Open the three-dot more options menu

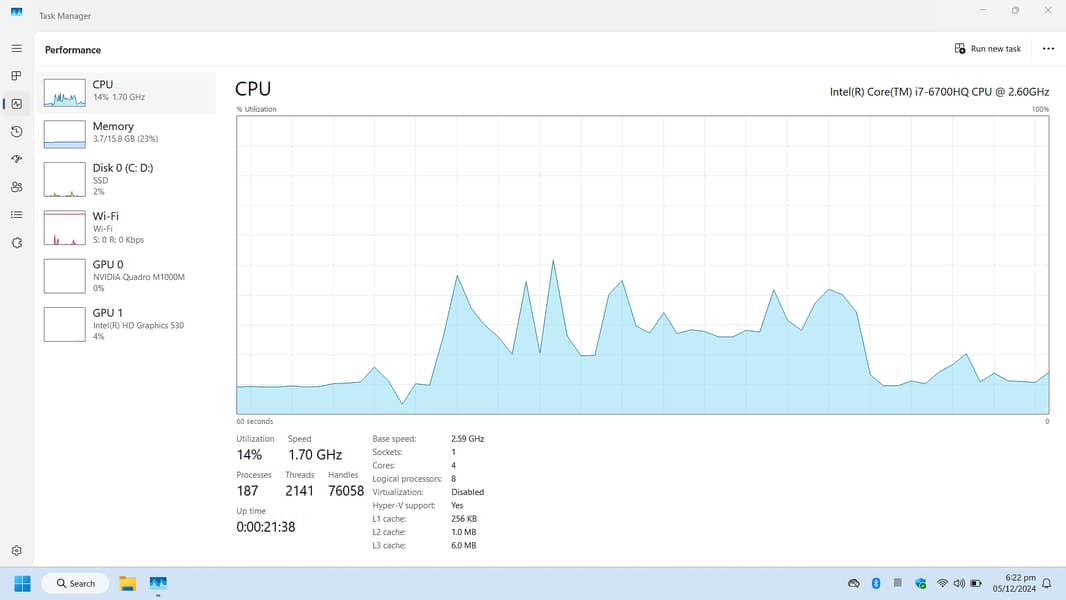(x=1048, y=49)
